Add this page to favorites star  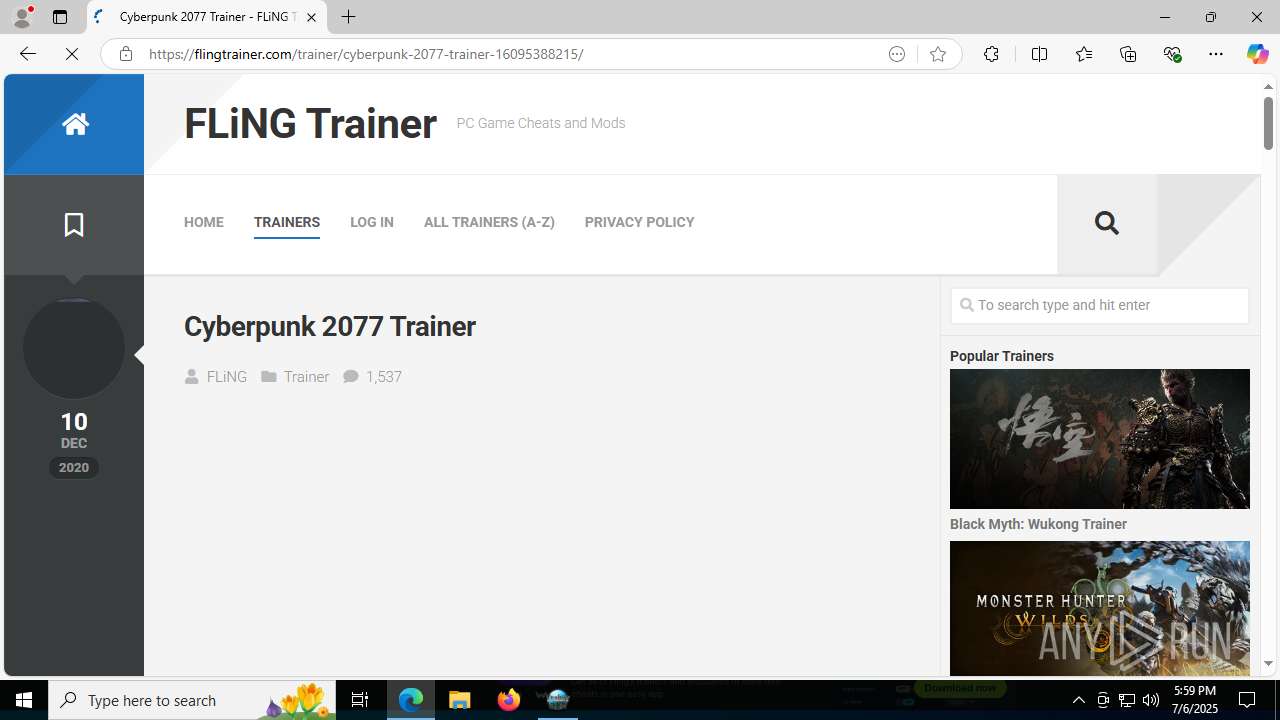(x=937, y=54)
